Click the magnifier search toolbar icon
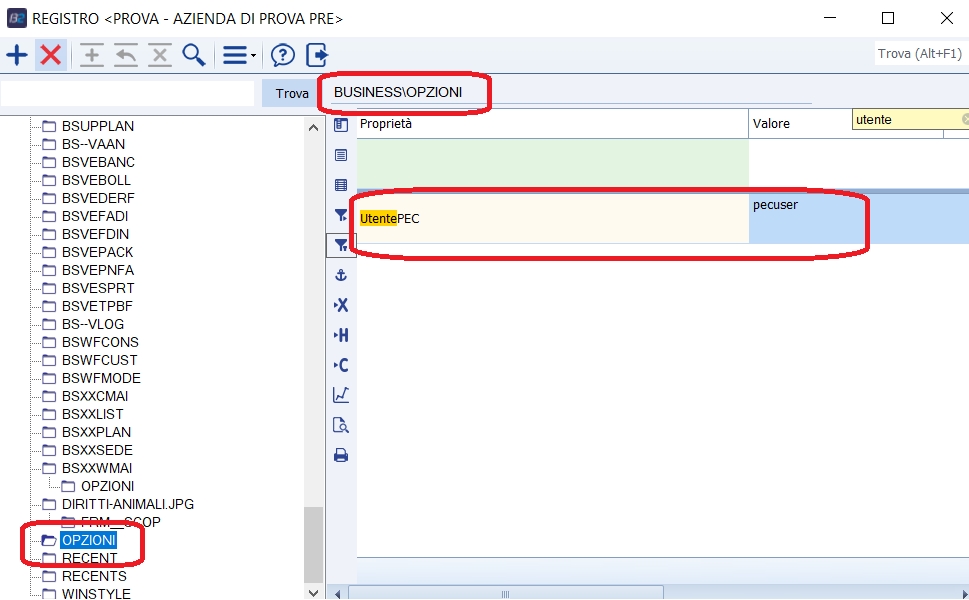 tap(194, 55)
